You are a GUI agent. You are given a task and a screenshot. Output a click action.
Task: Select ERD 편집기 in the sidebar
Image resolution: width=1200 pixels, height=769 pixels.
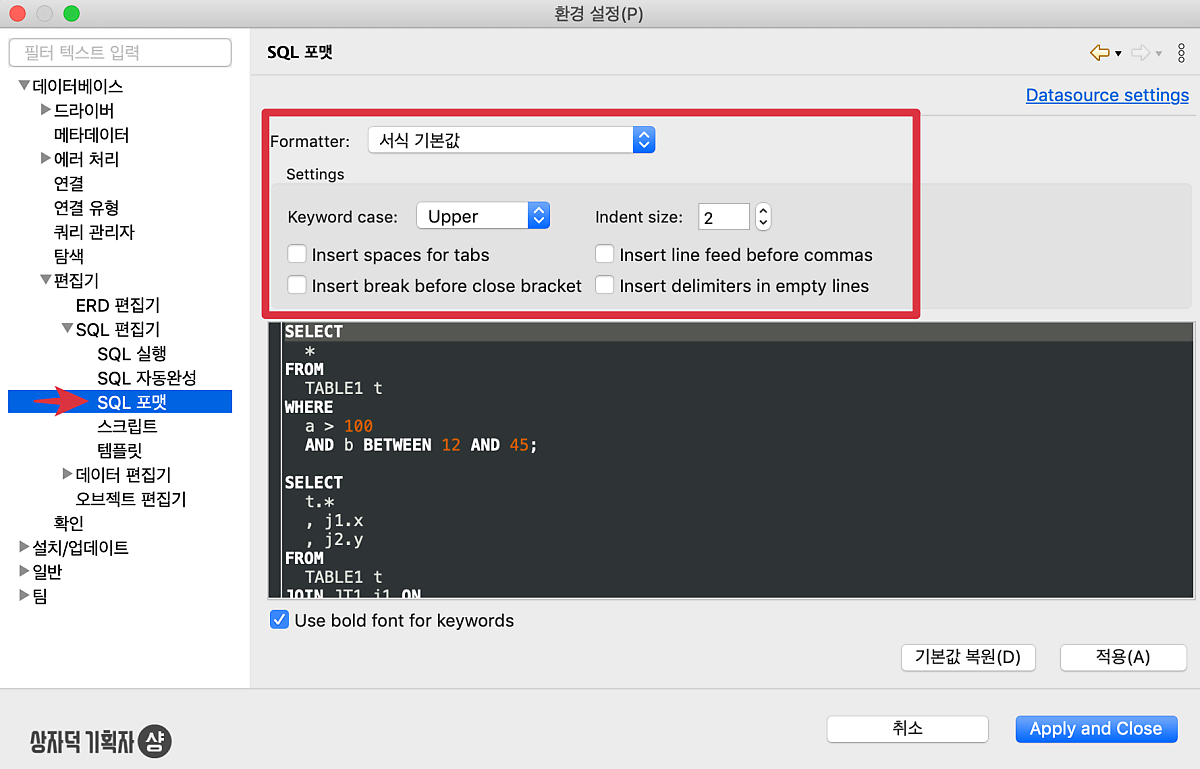tap(117, 305)
